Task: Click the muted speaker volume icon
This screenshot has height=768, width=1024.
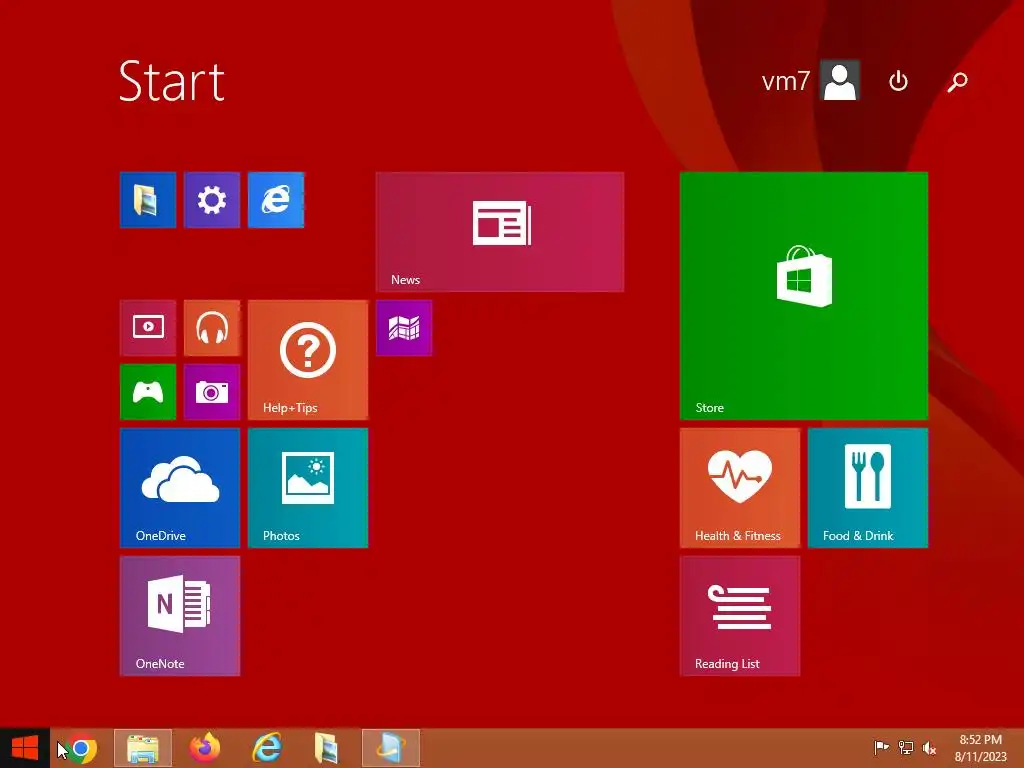Action: (x=929, y=748)
